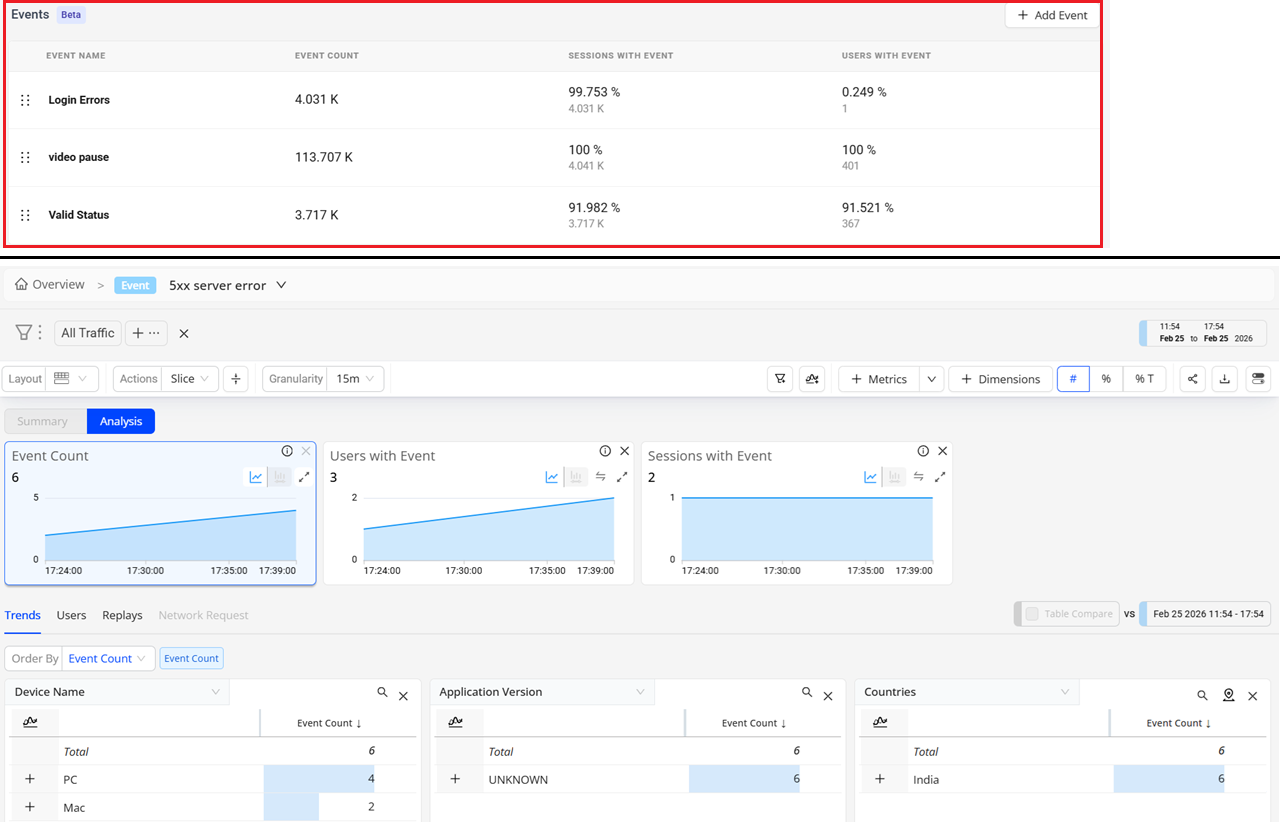This screenshot has height=822, width=1280.
Task: Click the Add Dimensions button
Action: [1000, 379]
